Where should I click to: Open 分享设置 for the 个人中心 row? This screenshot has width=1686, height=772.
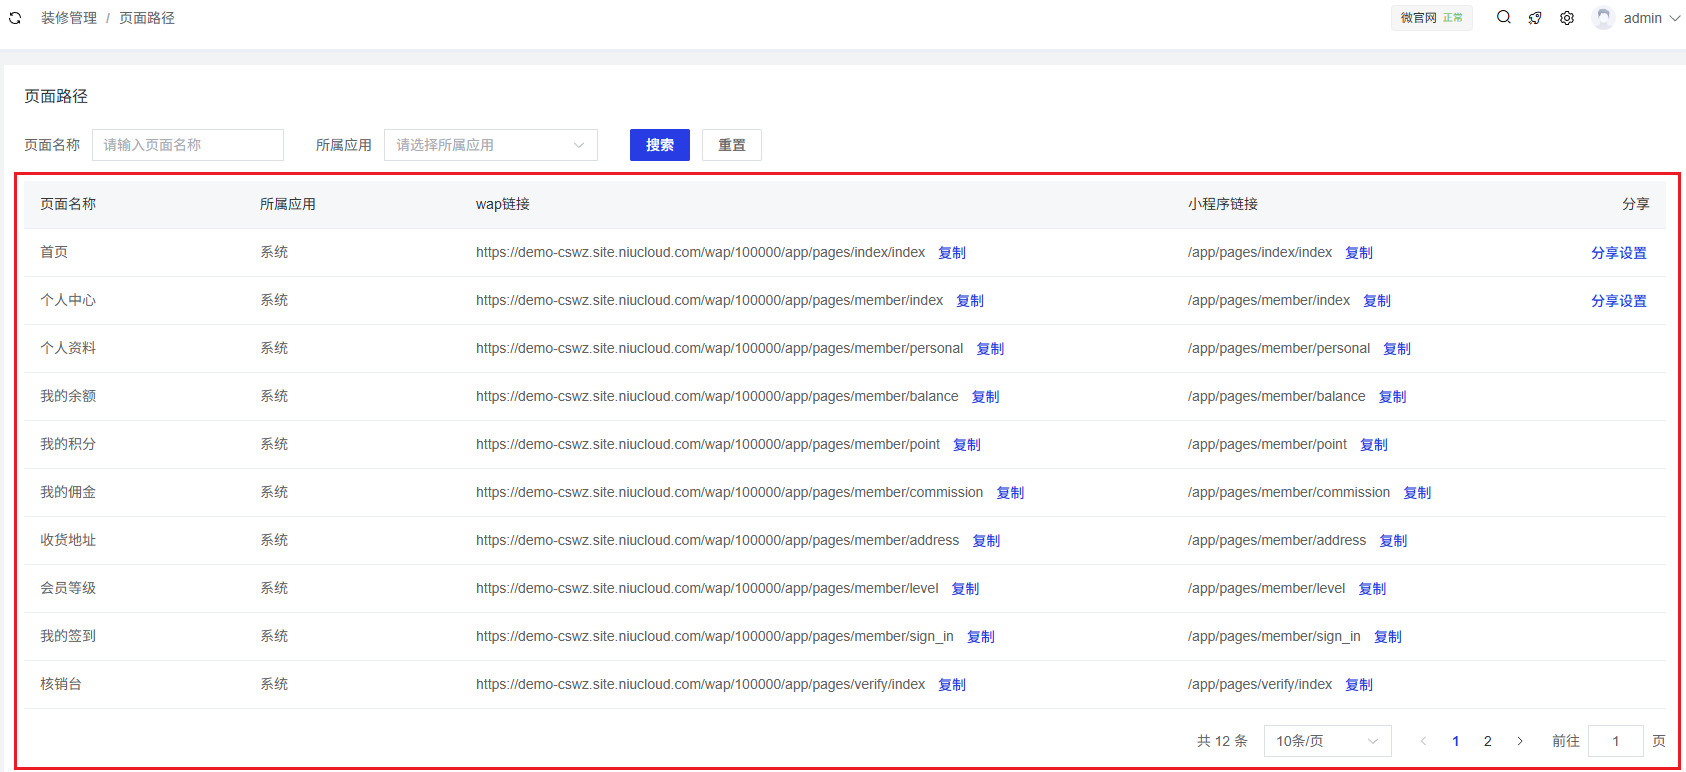tap(1618, 301)
